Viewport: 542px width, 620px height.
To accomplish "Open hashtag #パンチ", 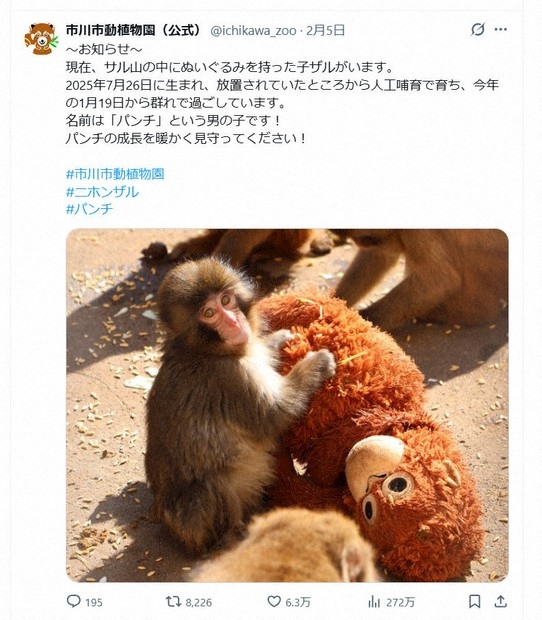I will (89, 209).
